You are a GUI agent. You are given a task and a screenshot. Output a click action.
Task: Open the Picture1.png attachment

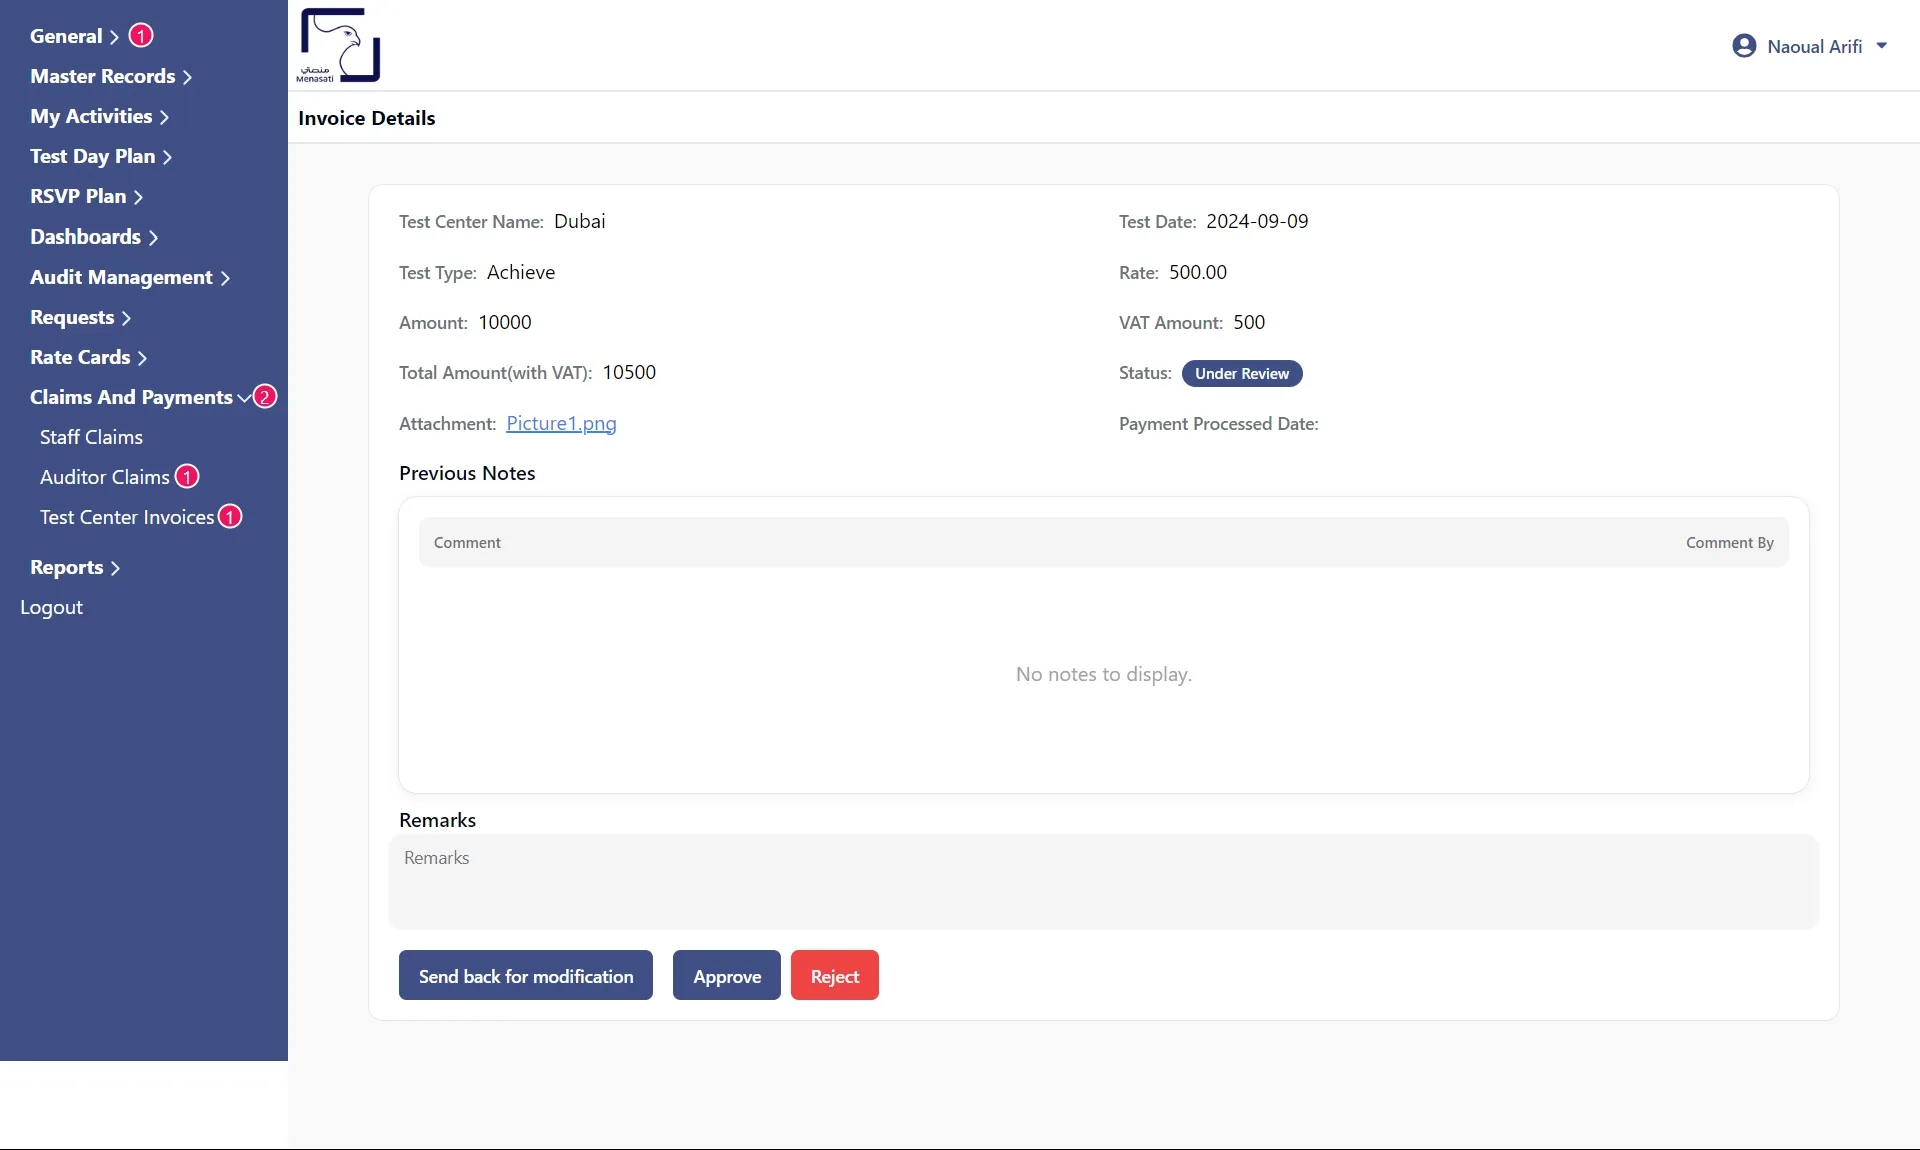[x=561, y=423]
